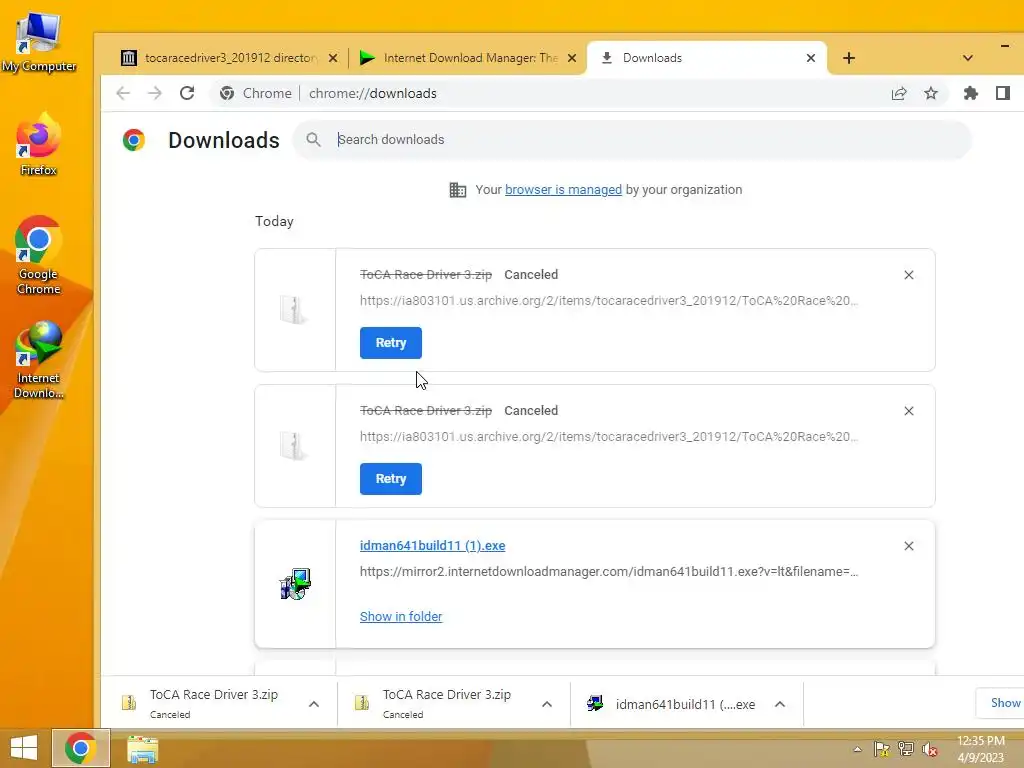The image size is (1024, 768).
Task: Open Chrome side panel icon
Action: (x=1003, y=93)
